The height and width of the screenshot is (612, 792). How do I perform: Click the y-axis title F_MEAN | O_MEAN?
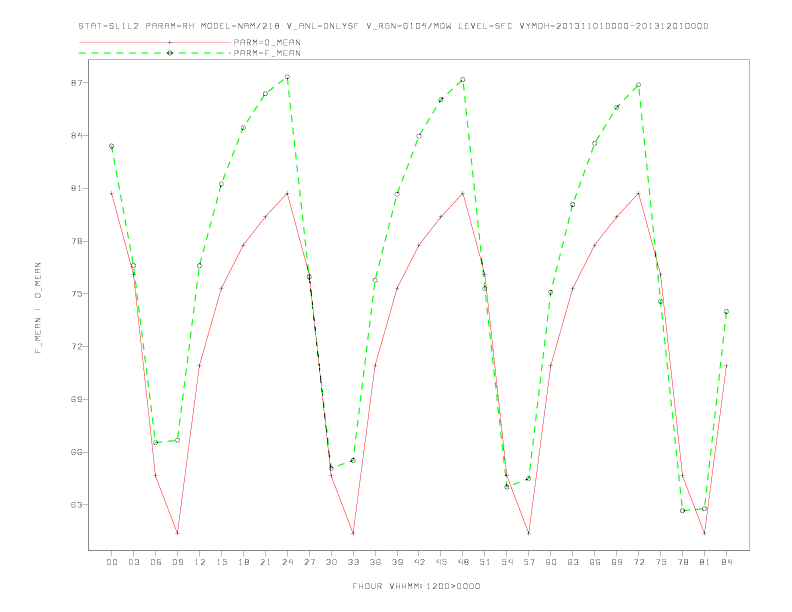pos(38,308)
